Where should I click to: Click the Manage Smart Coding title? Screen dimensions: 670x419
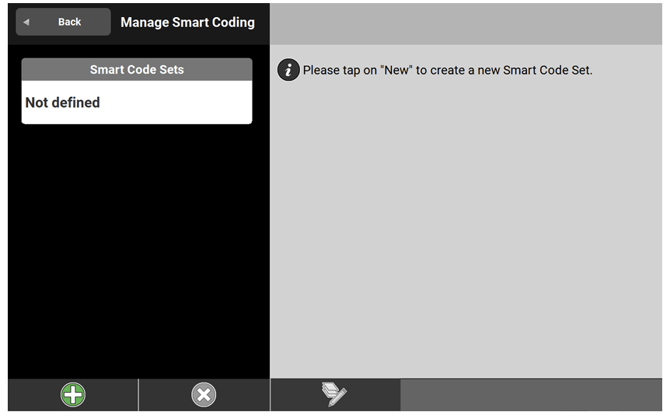[x=187, y=22]
